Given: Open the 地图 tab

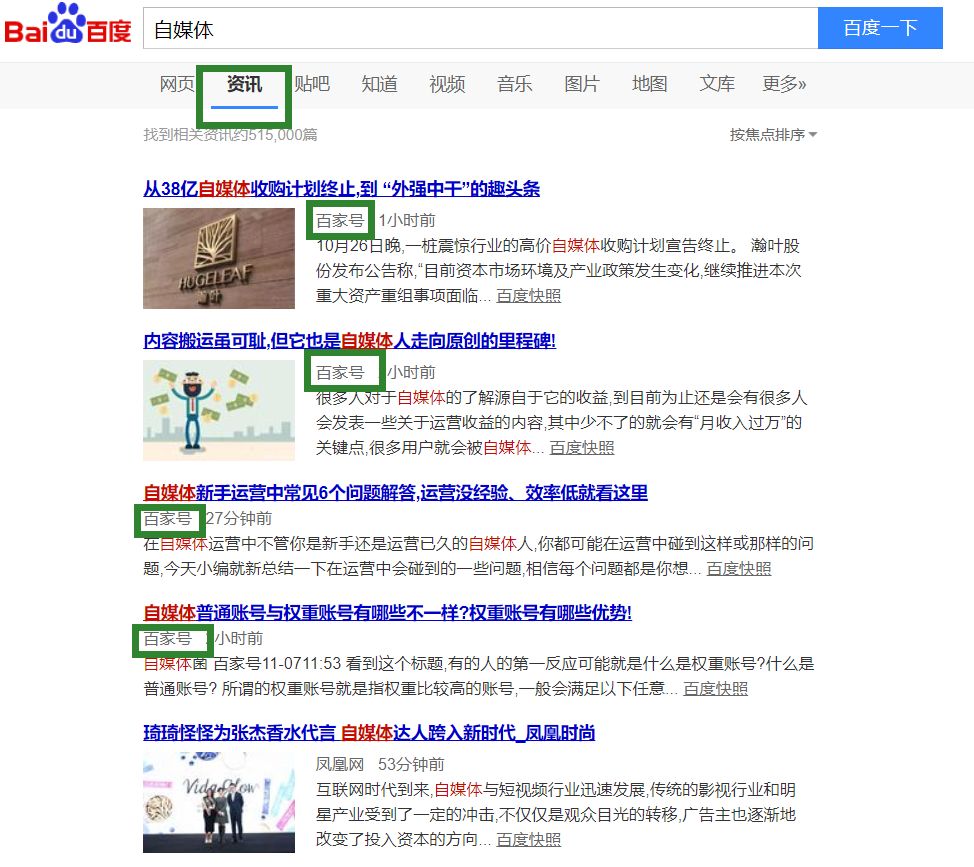Looking at the screenshot, I should [x=649, y=84].
